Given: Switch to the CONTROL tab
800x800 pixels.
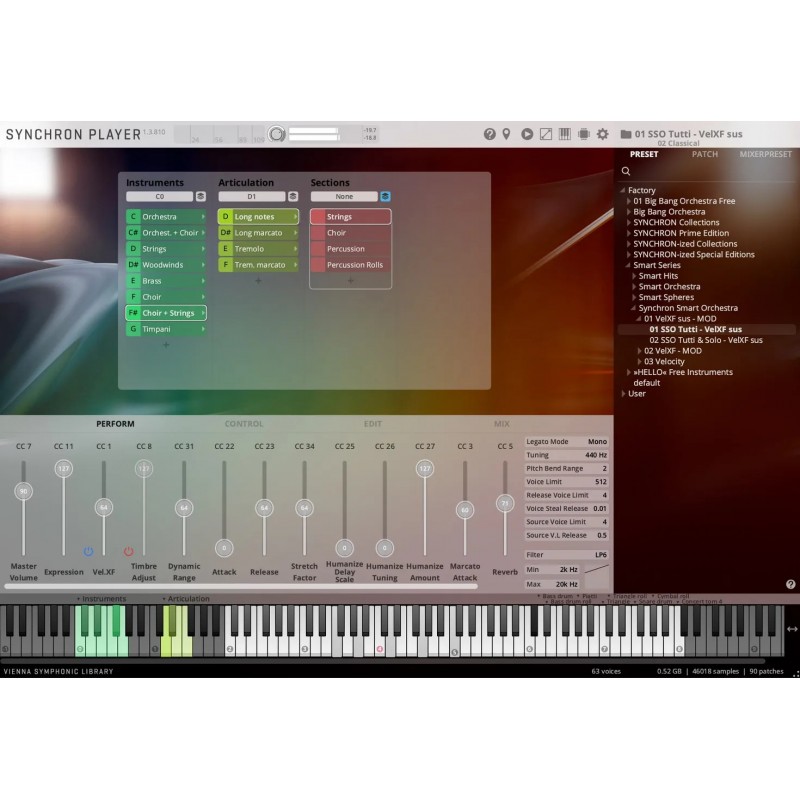Looking at the screenshot, I should [244, 424].
